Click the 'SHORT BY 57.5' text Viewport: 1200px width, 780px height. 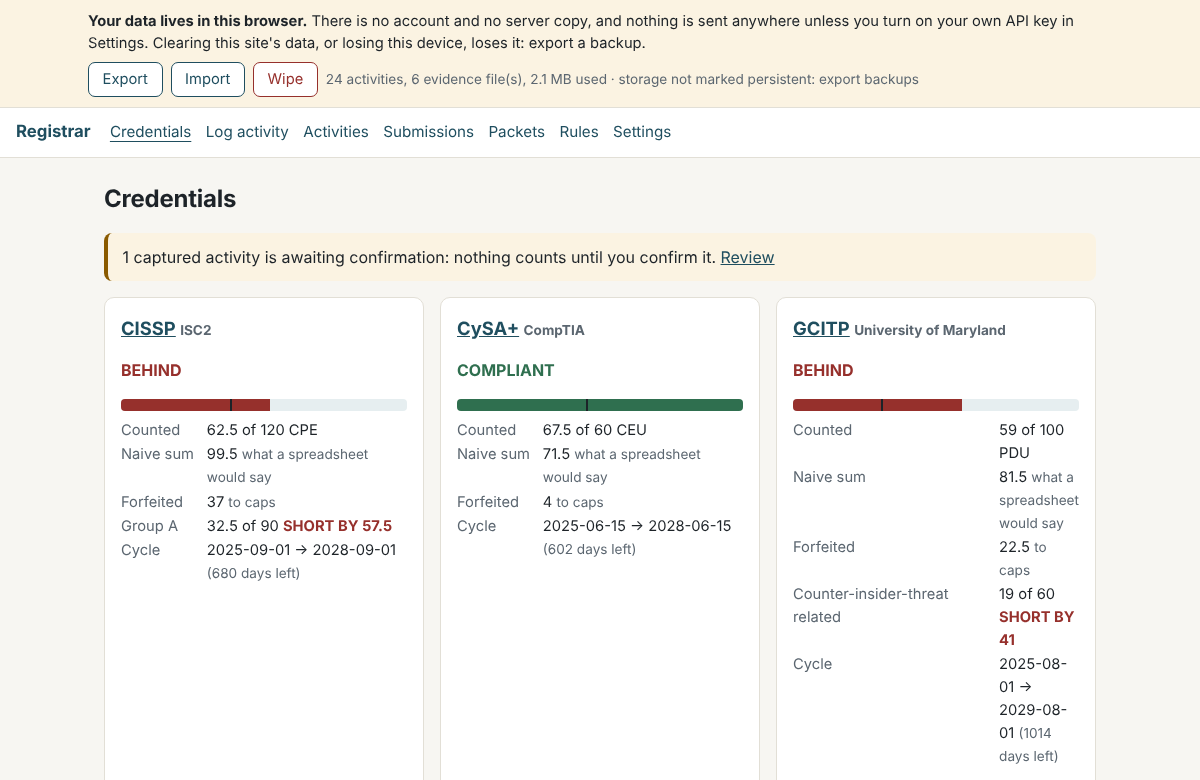click(x=338, y=526)
